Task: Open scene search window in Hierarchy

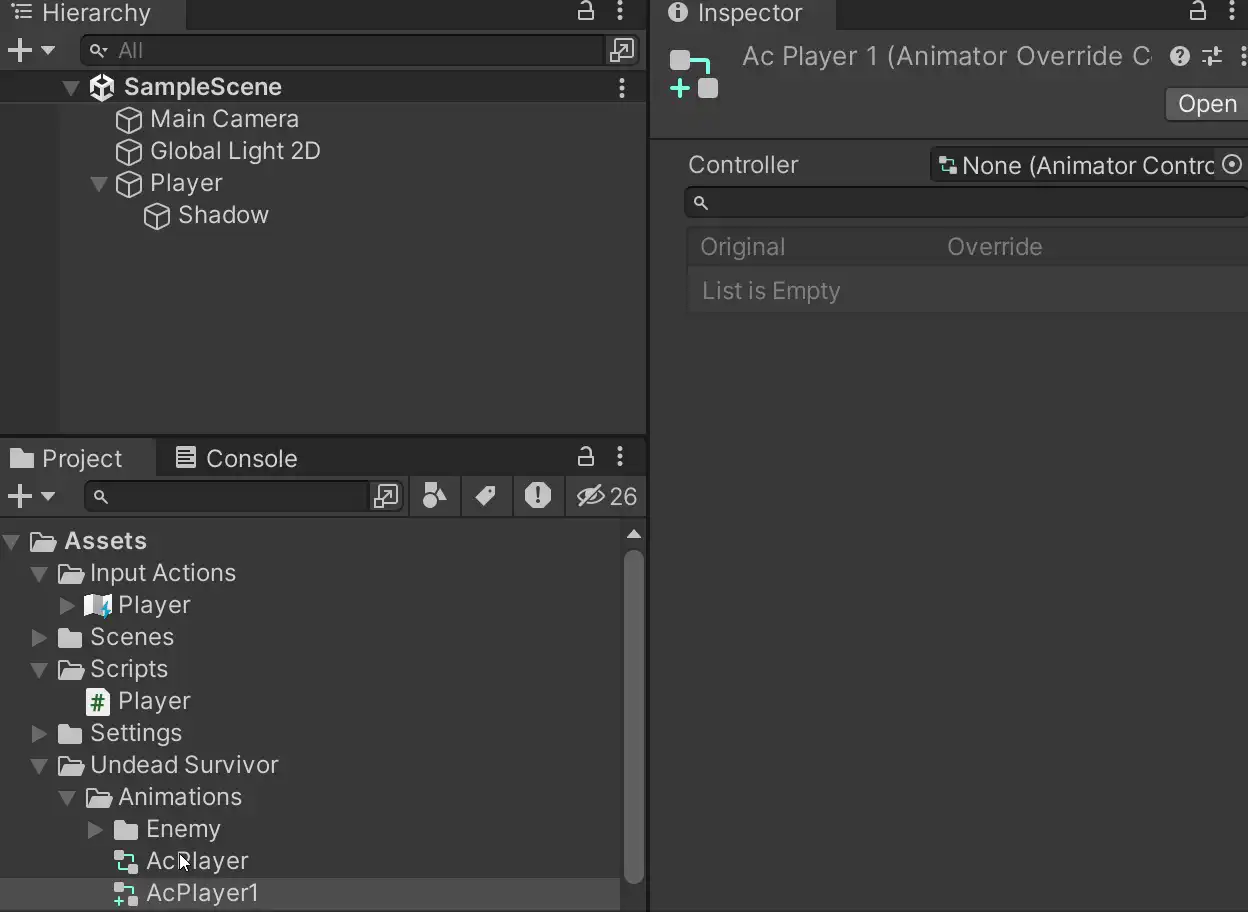Action: point(622,50)
